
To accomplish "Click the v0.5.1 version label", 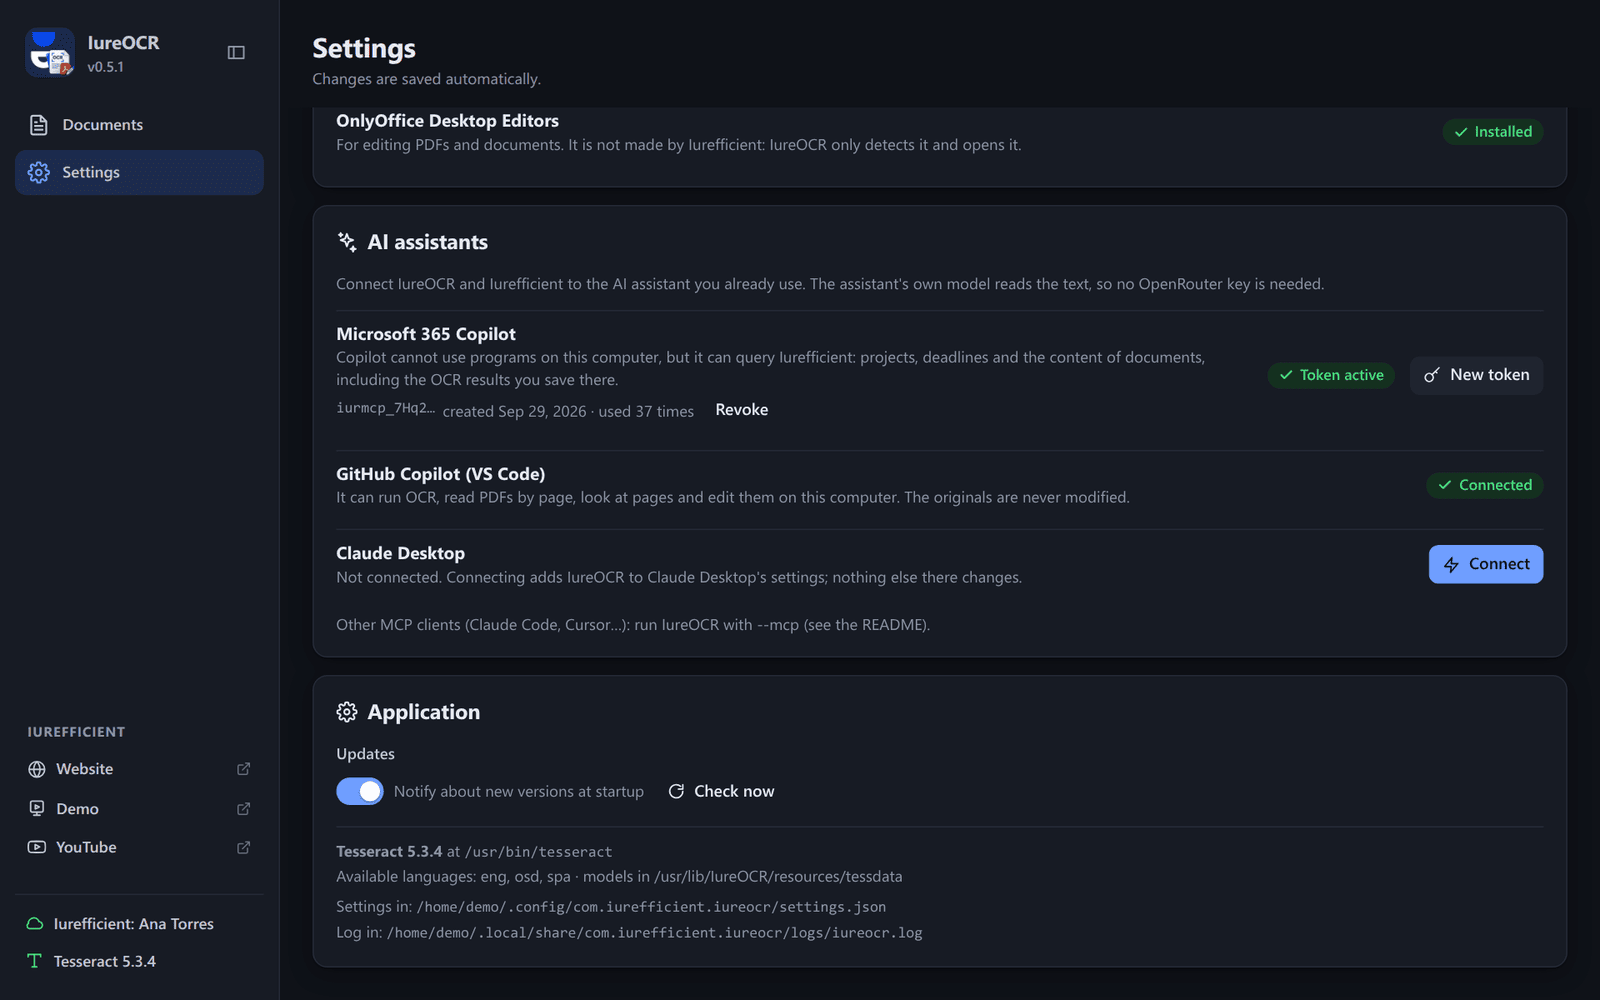I will (105, 67).
